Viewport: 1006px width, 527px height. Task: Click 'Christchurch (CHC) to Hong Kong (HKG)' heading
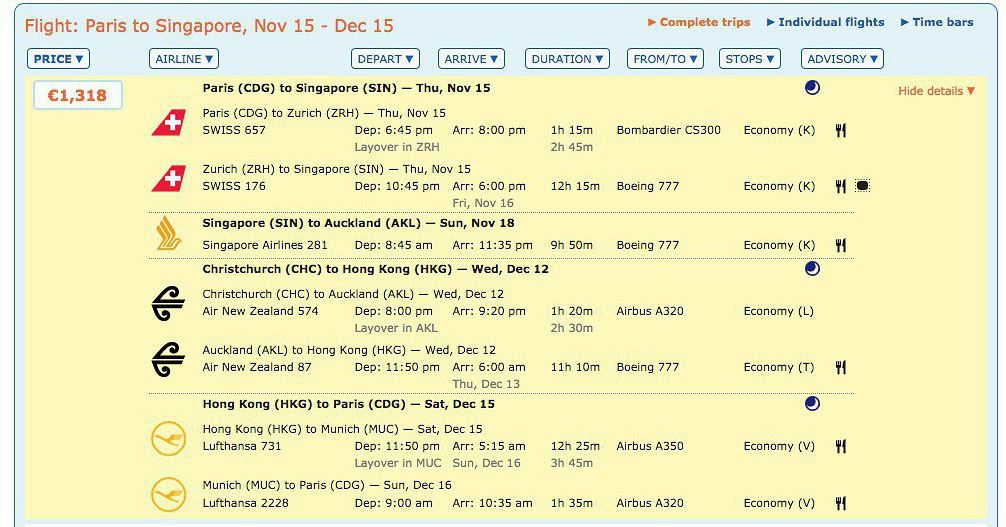[x=327, y=269]
